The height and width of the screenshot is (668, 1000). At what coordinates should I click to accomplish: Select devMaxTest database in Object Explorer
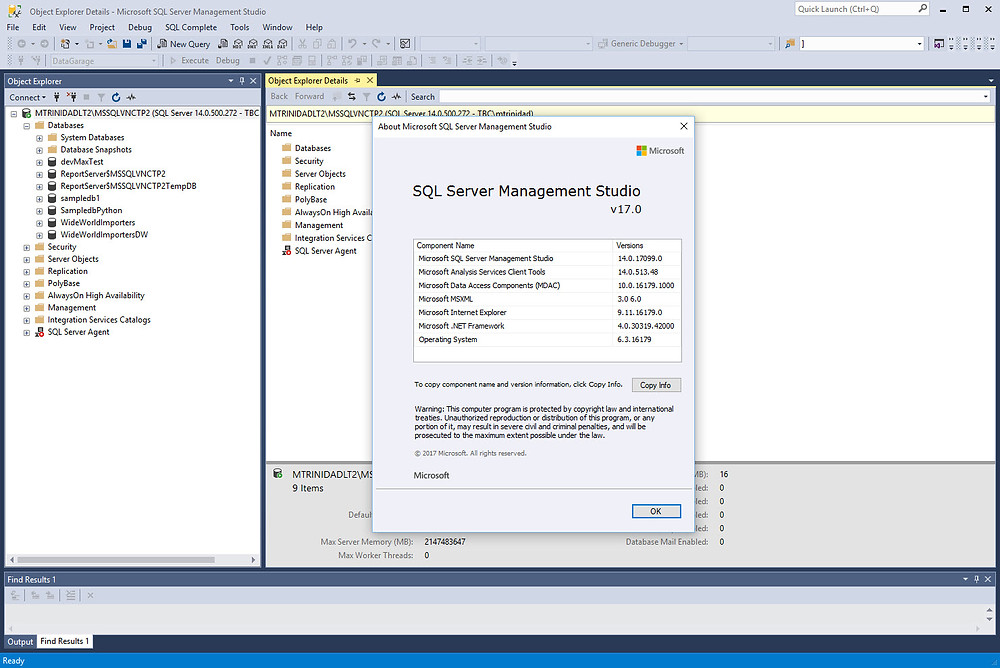pos(82,162)
